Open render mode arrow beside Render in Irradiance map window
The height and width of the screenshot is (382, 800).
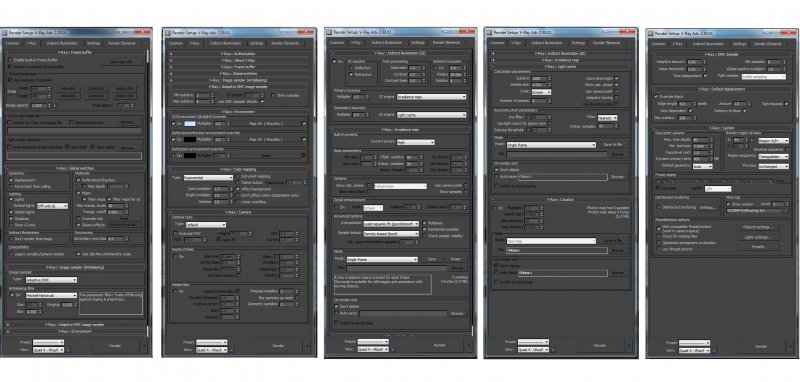(x=469, y=345)
